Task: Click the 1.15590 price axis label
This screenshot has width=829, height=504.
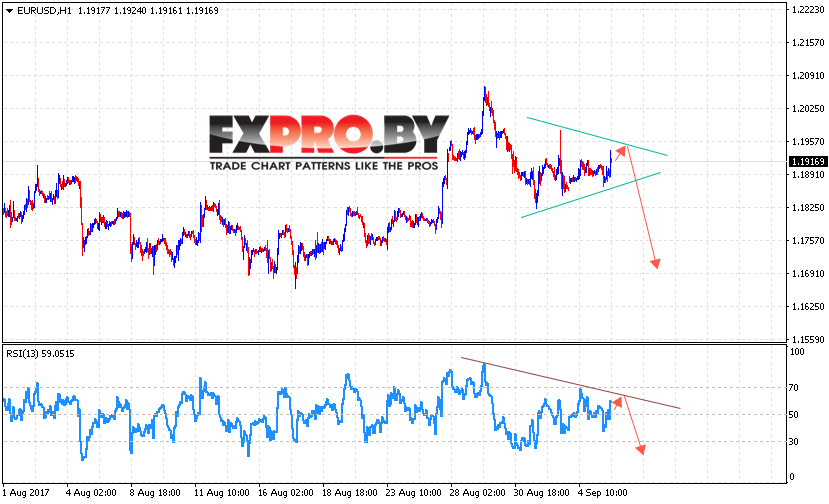Action: [808, 339]
